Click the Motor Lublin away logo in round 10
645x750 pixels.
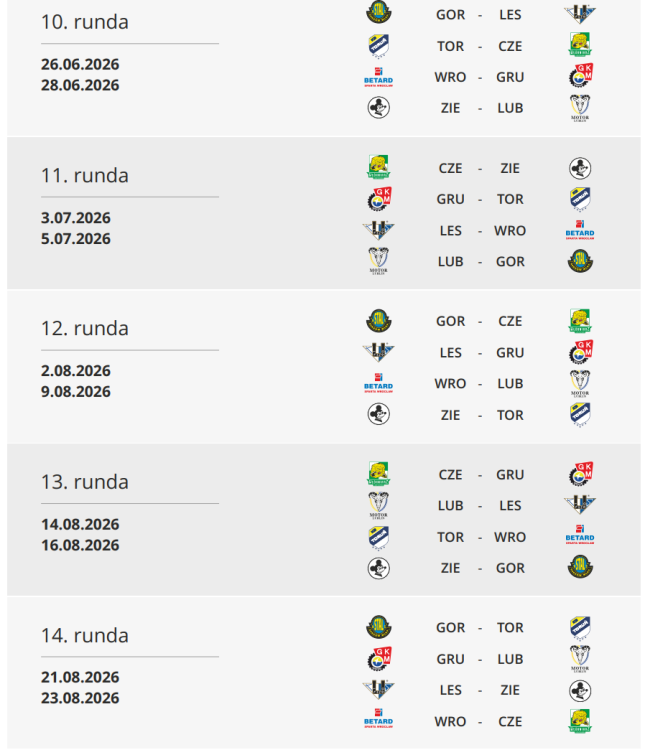coord(580,108)
